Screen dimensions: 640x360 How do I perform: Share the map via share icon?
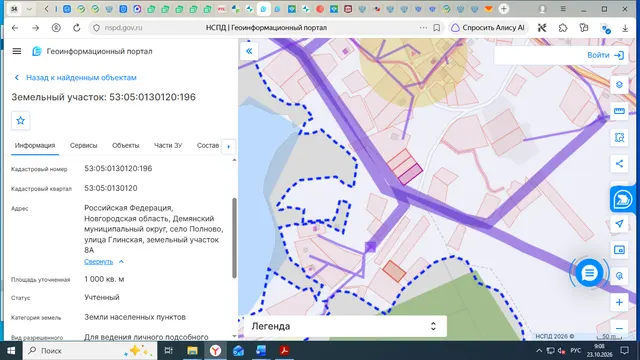point(619,164)
